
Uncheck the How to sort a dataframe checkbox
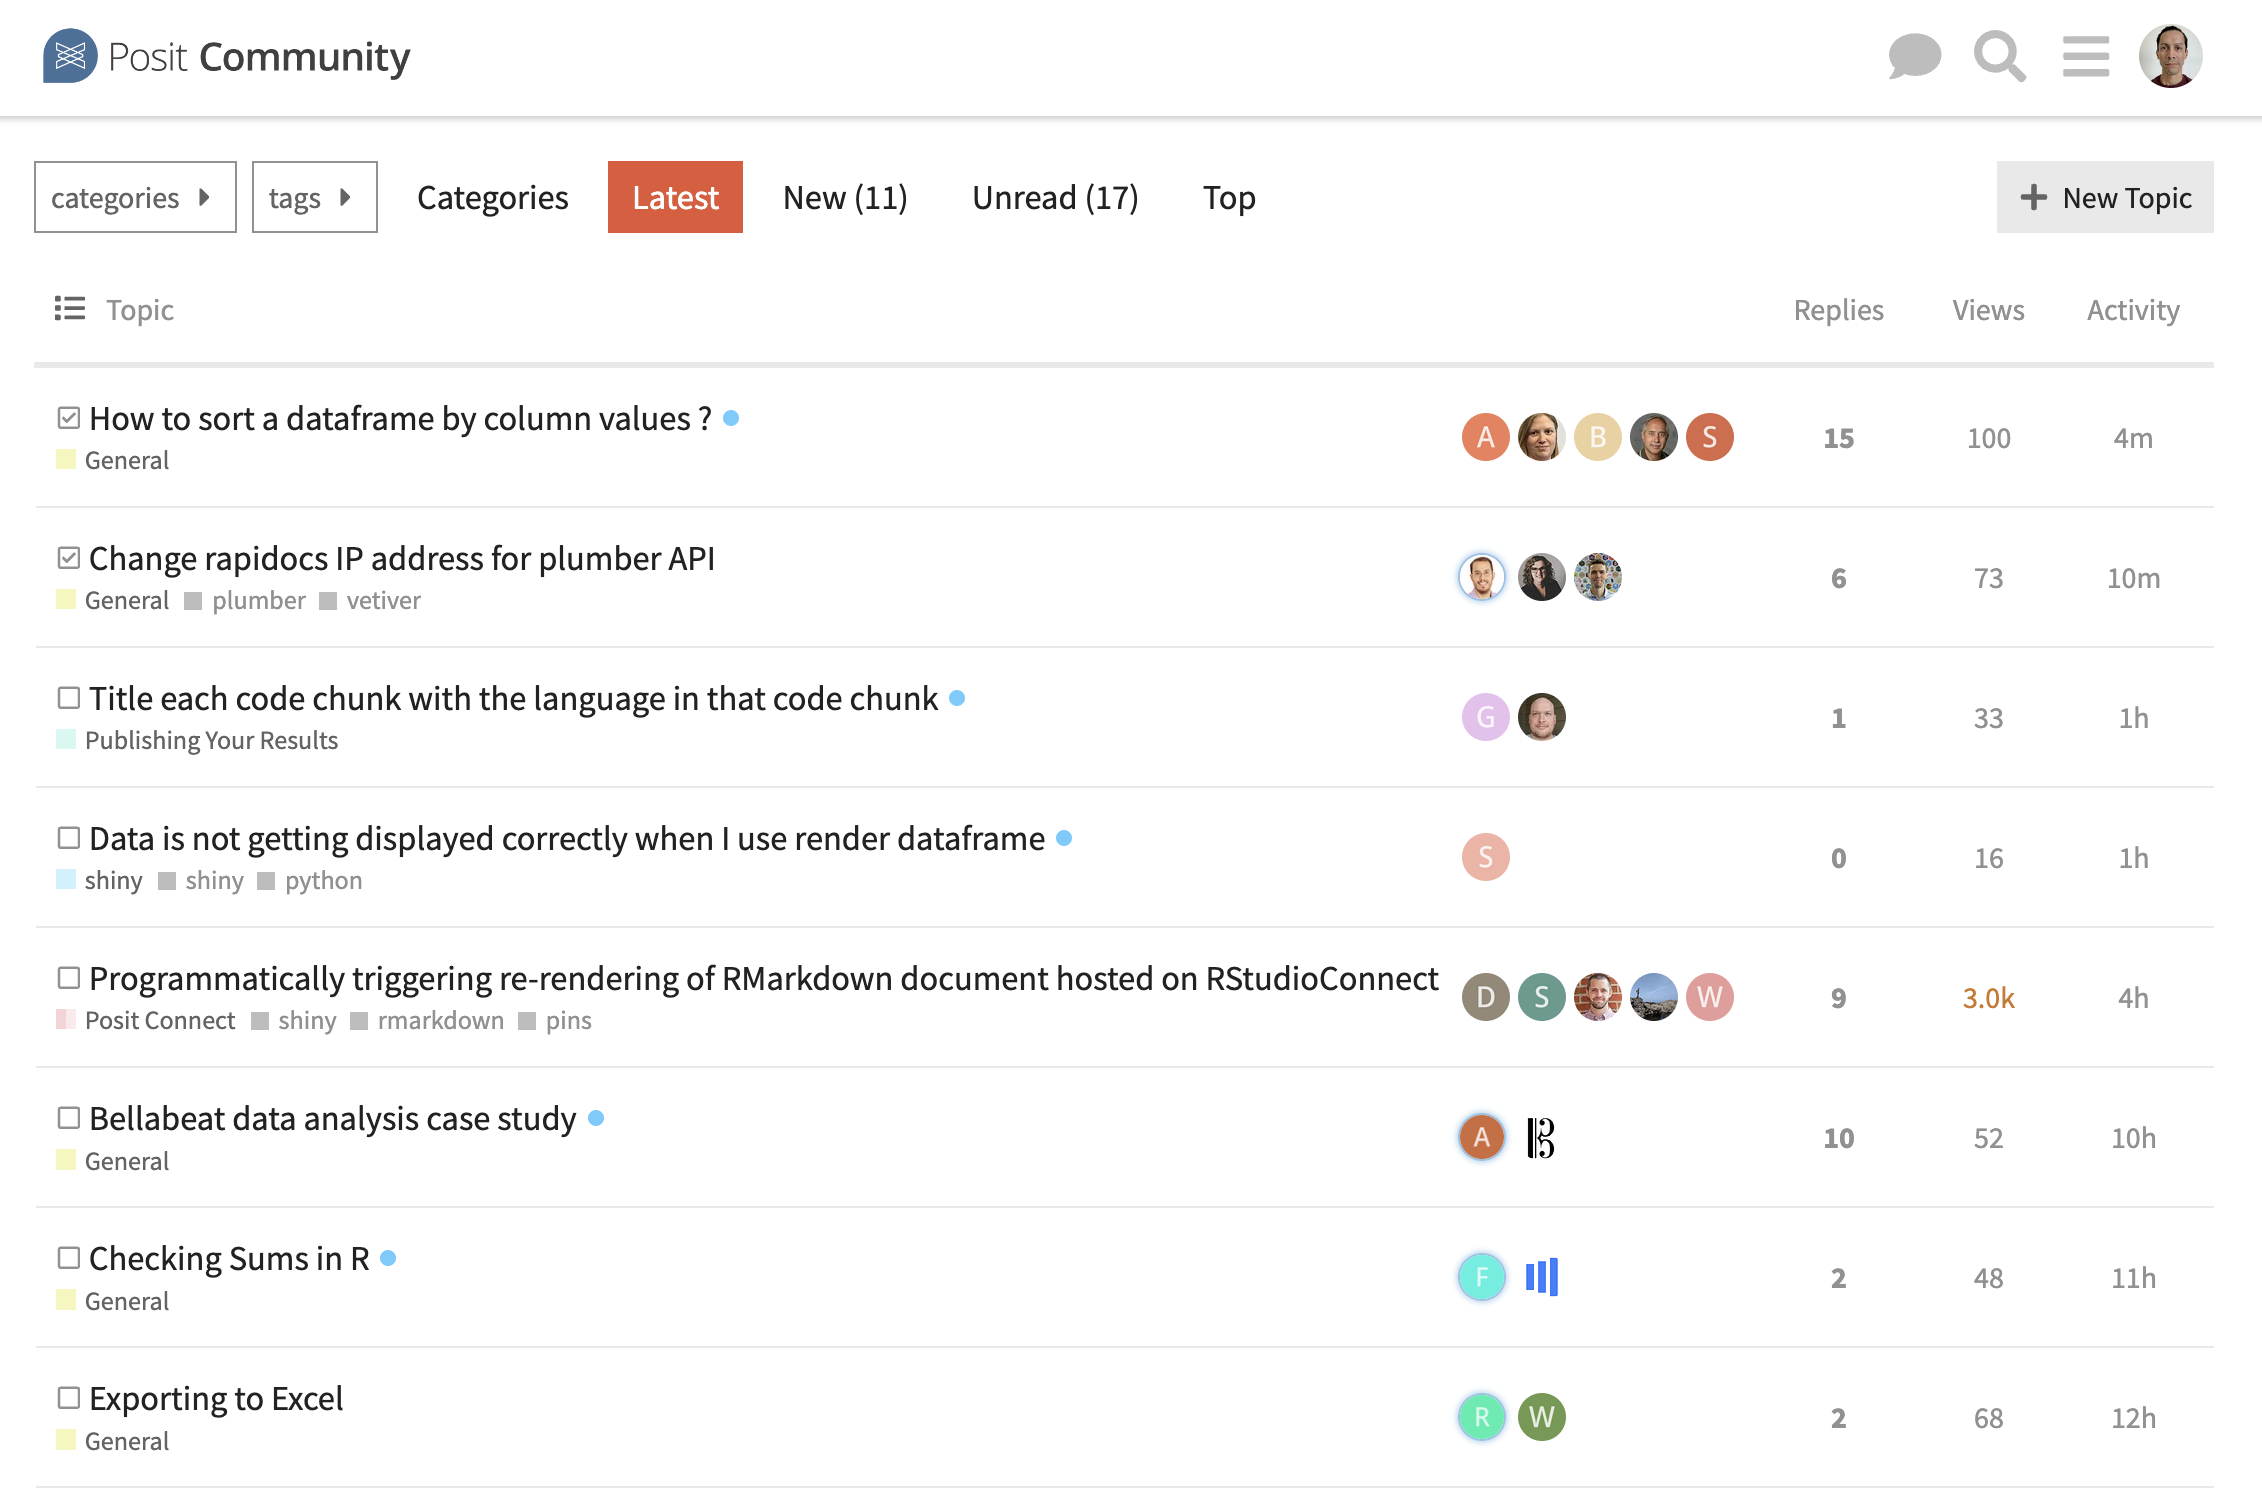click(68, 418)
